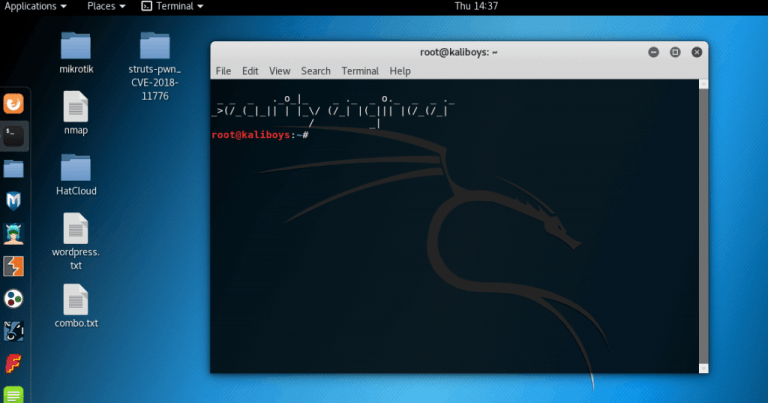Minimize the root@kaliboys terminal window
The width and height of the screenshot is (768, 403).
pos(653,52)
